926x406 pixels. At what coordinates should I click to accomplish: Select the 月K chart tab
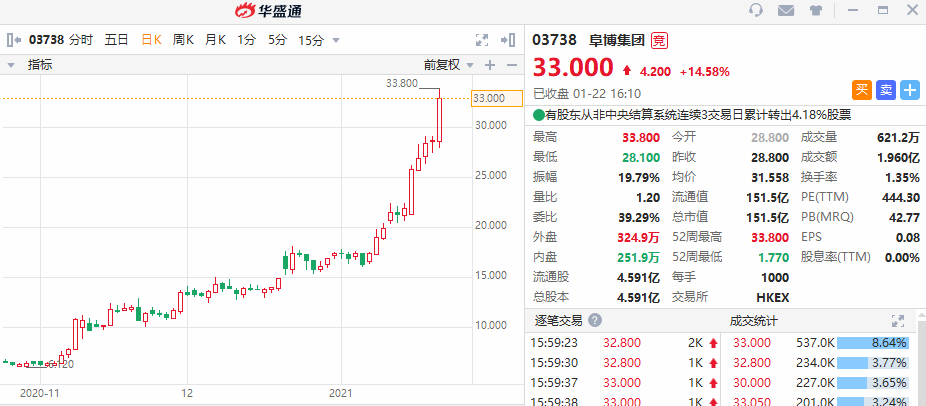click(216, 40)
